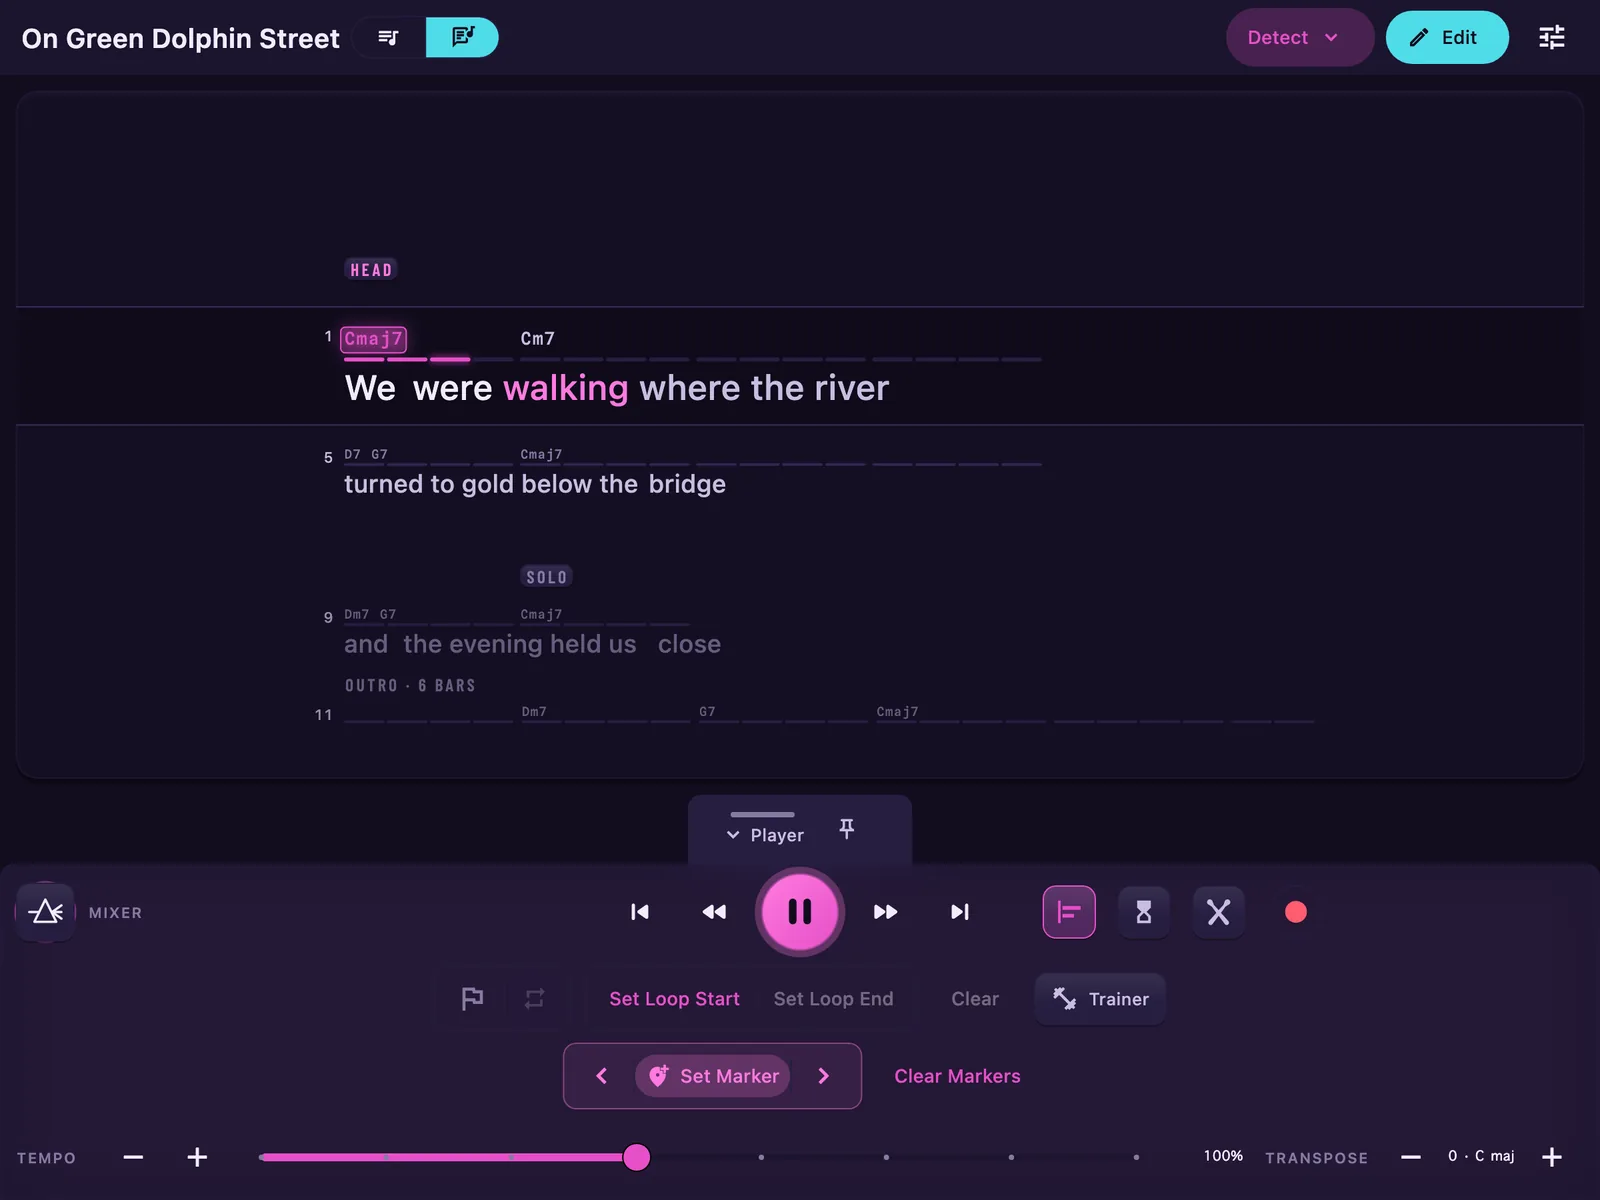The image size is (1600, 1200).
Task: Open the Trainer tool
Action: pyautogui.click(x=1100, y=999)
